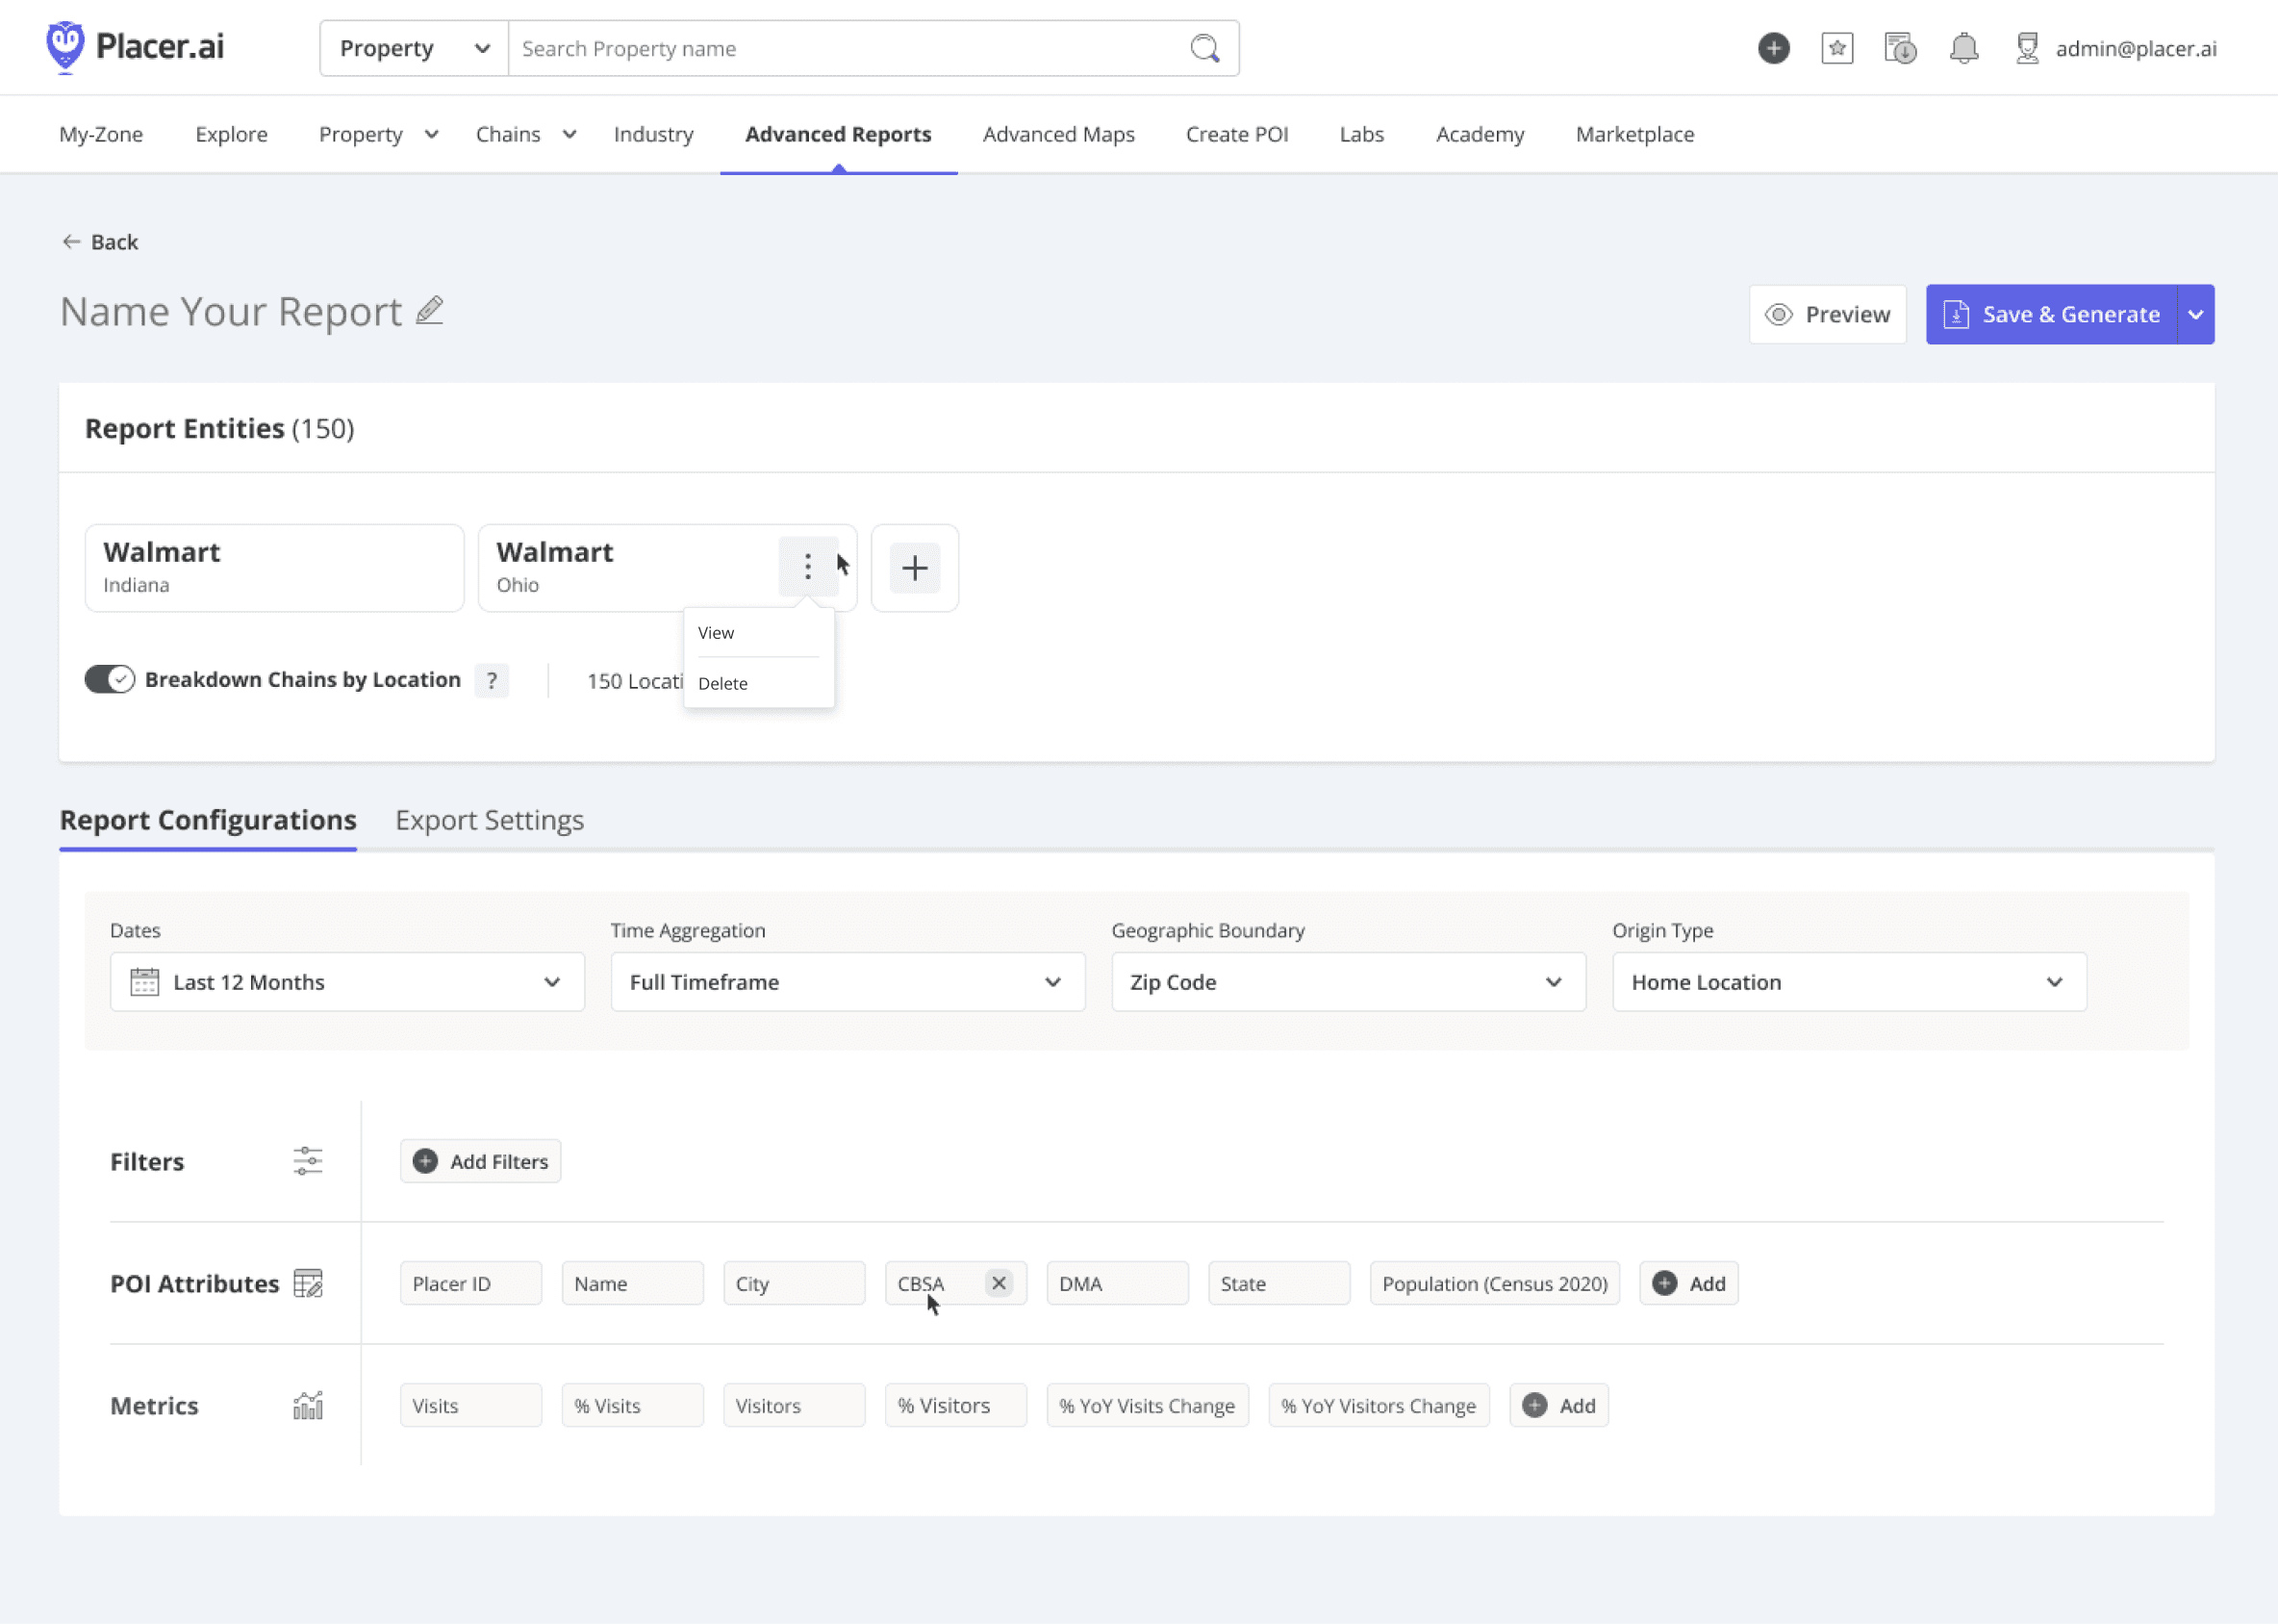The height and width of the screenshot is (1624, 2278).
Task: Click the Filters settings icon
Action: click(x=307, y=1160)
